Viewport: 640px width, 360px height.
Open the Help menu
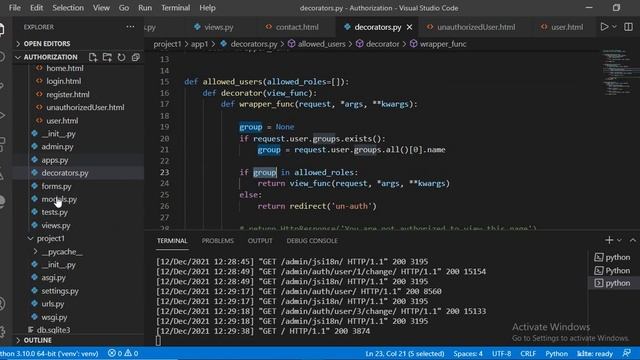click(207, 8)
